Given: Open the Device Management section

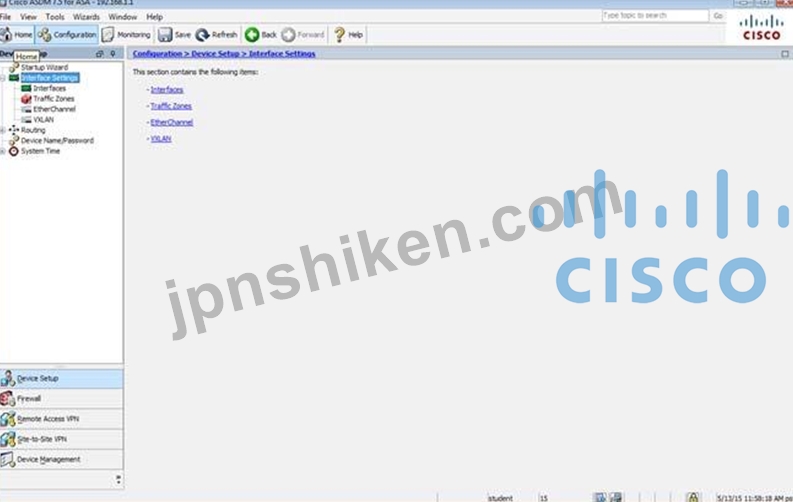Looking at the screenshot, I should (61, 460).
